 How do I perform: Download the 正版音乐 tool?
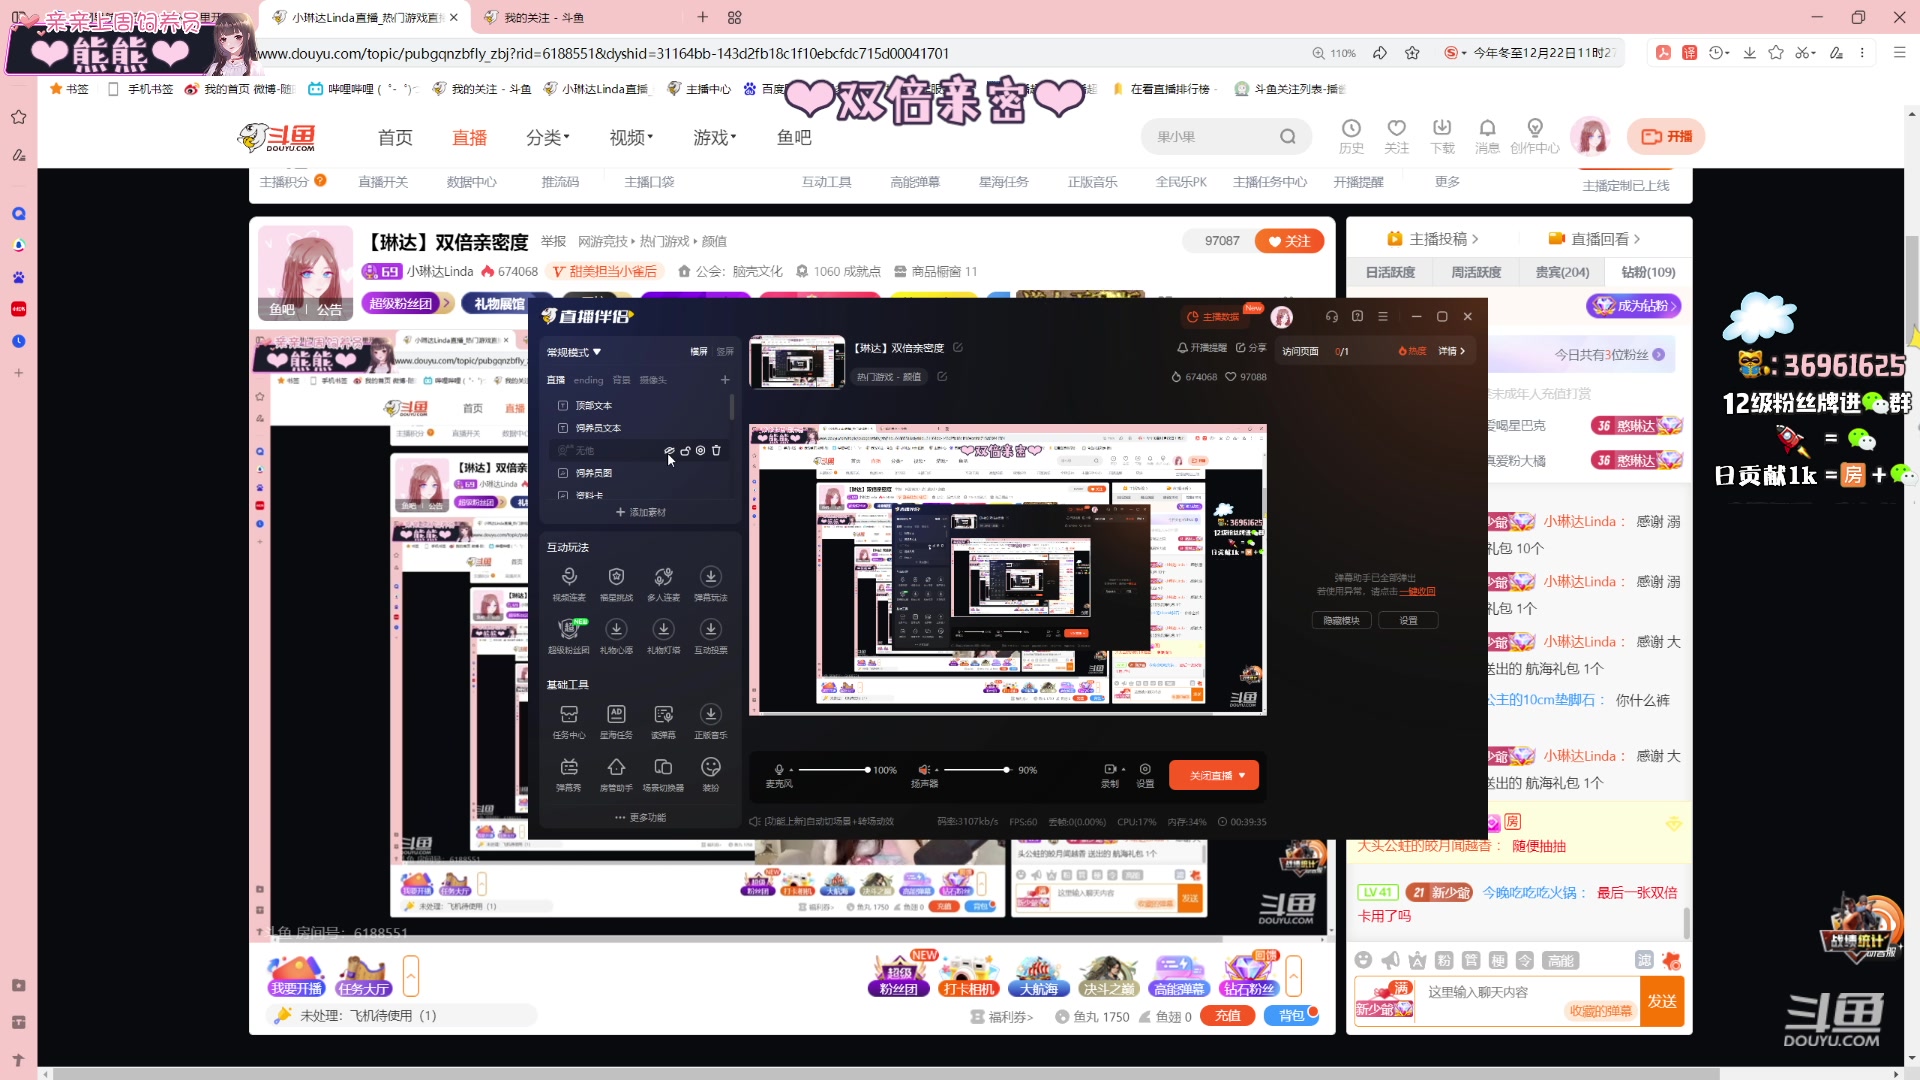tap(710, 721)
